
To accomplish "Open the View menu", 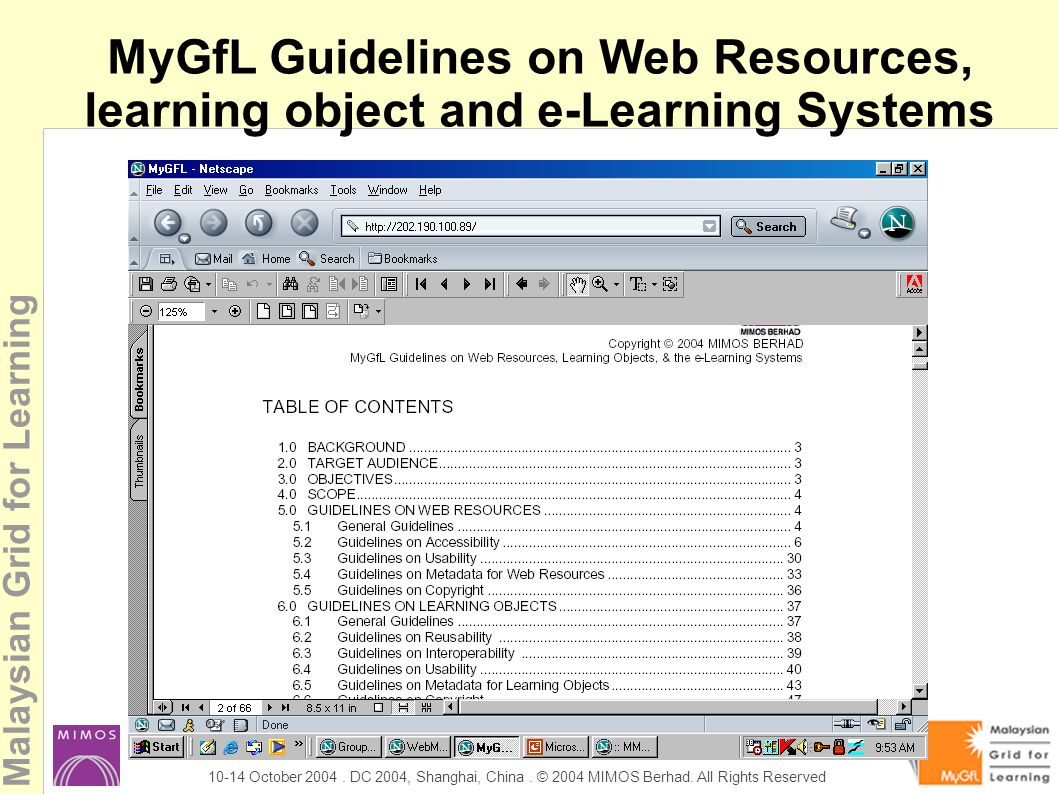I will [x=215, y=190].
